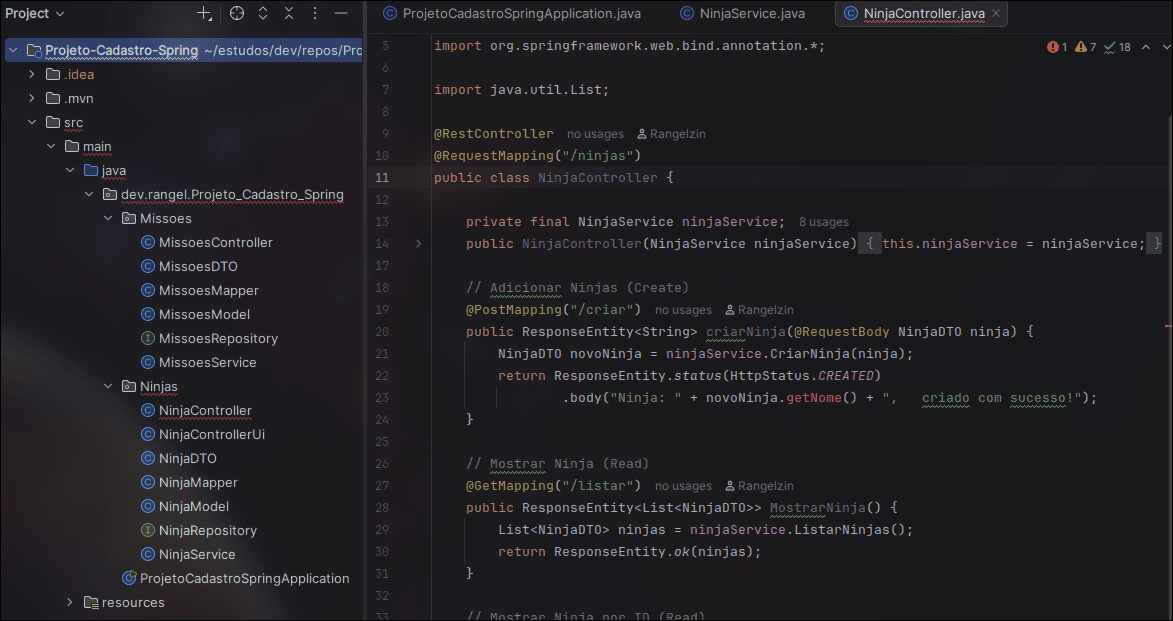
Task: Switch to the ProjetoCadastroSpringApplication.java tab
Action: [x=512, y=13]
